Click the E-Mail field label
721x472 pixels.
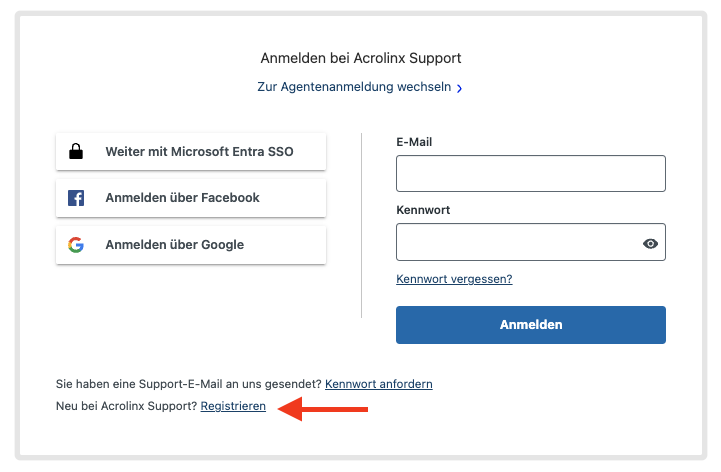point(414,142)
